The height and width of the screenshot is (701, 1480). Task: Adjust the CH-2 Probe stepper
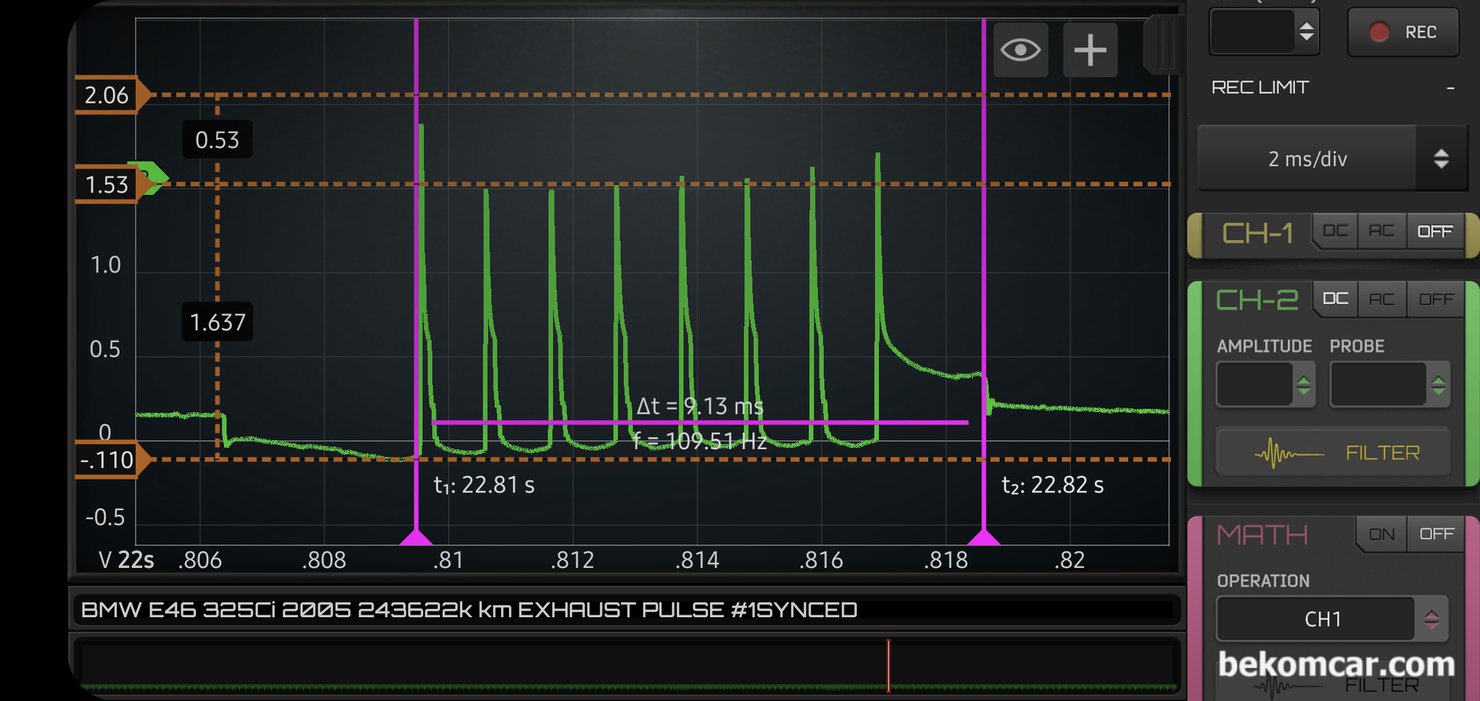click(1437, 385)
